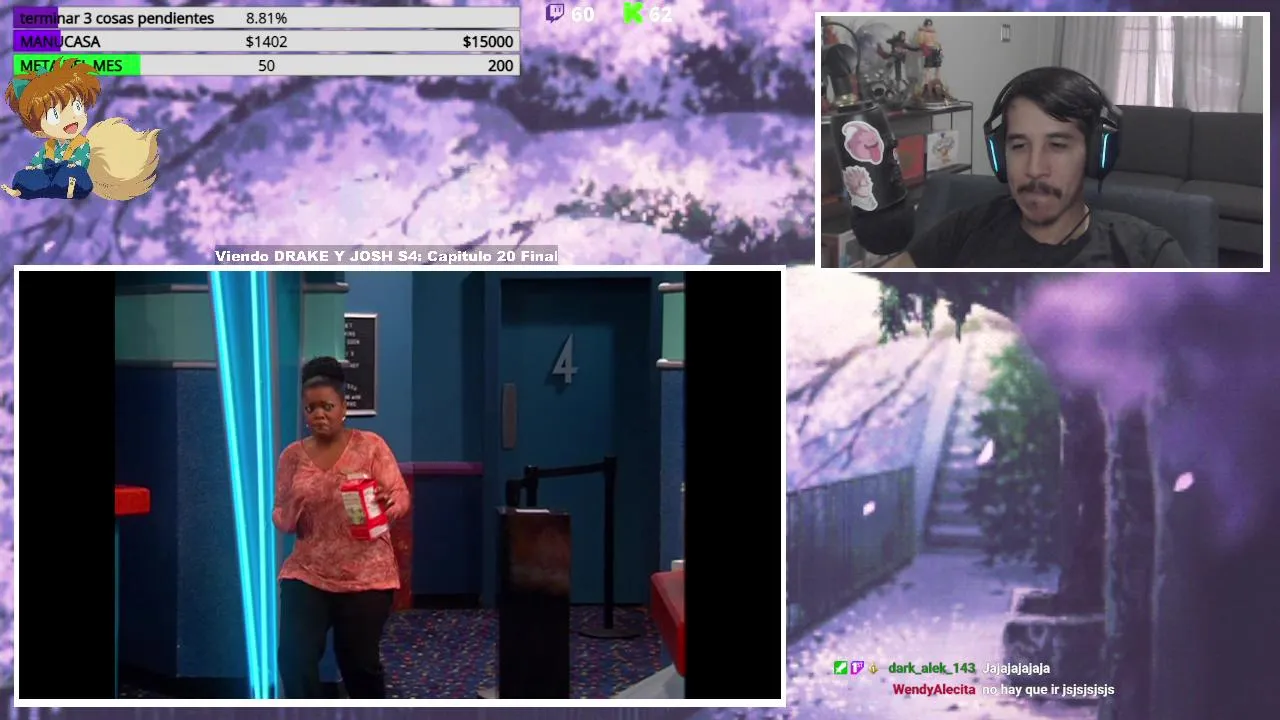Click the Kick viewer count 62

pos(660,14)
